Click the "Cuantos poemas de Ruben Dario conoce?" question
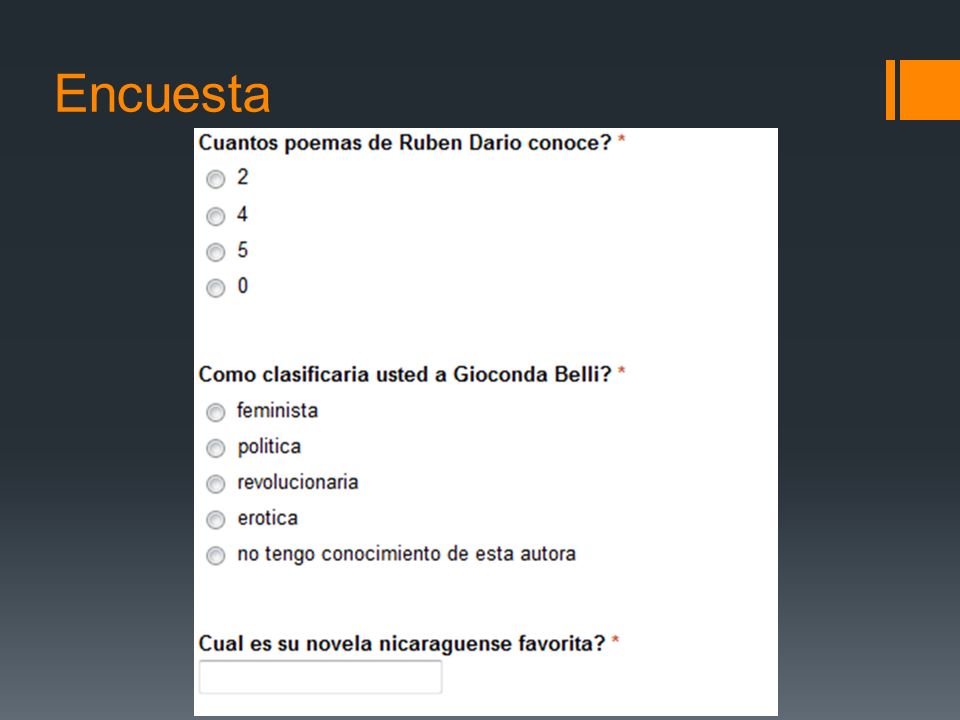This screenshot has width=960, height=720. (x=405, y=143)
